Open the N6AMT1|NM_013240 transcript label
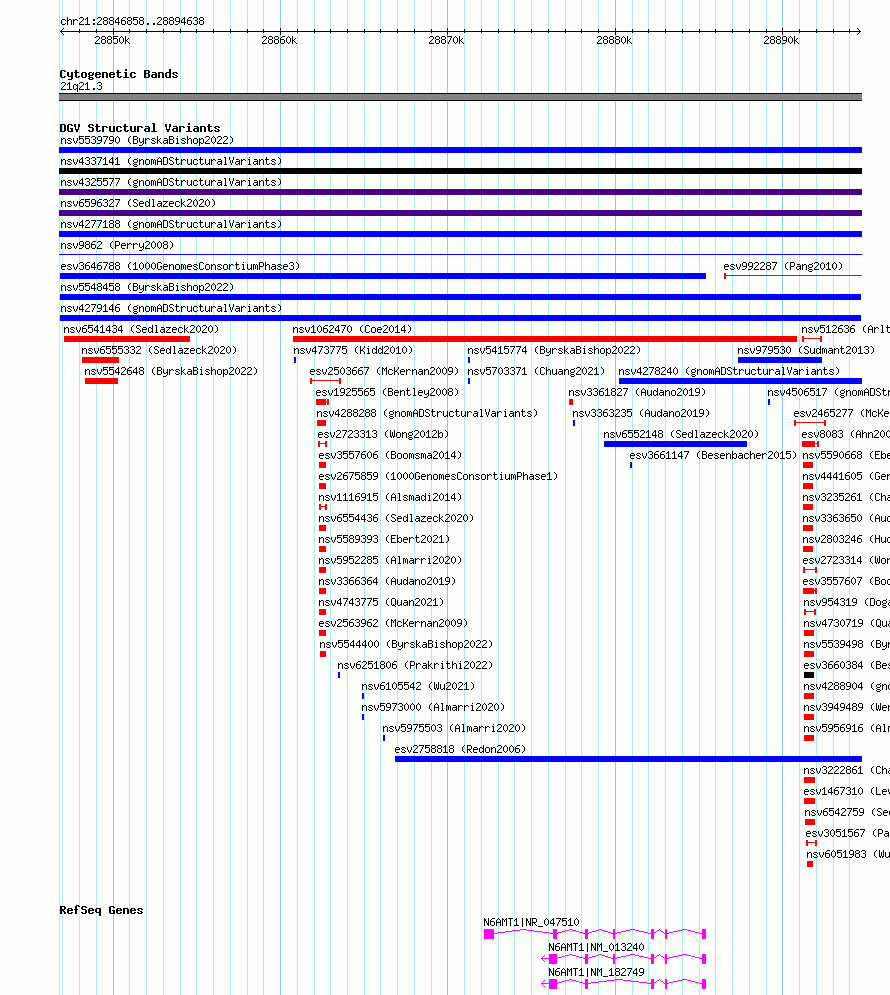The width and height of the screenshot is (890, 995). coord(596,947)
